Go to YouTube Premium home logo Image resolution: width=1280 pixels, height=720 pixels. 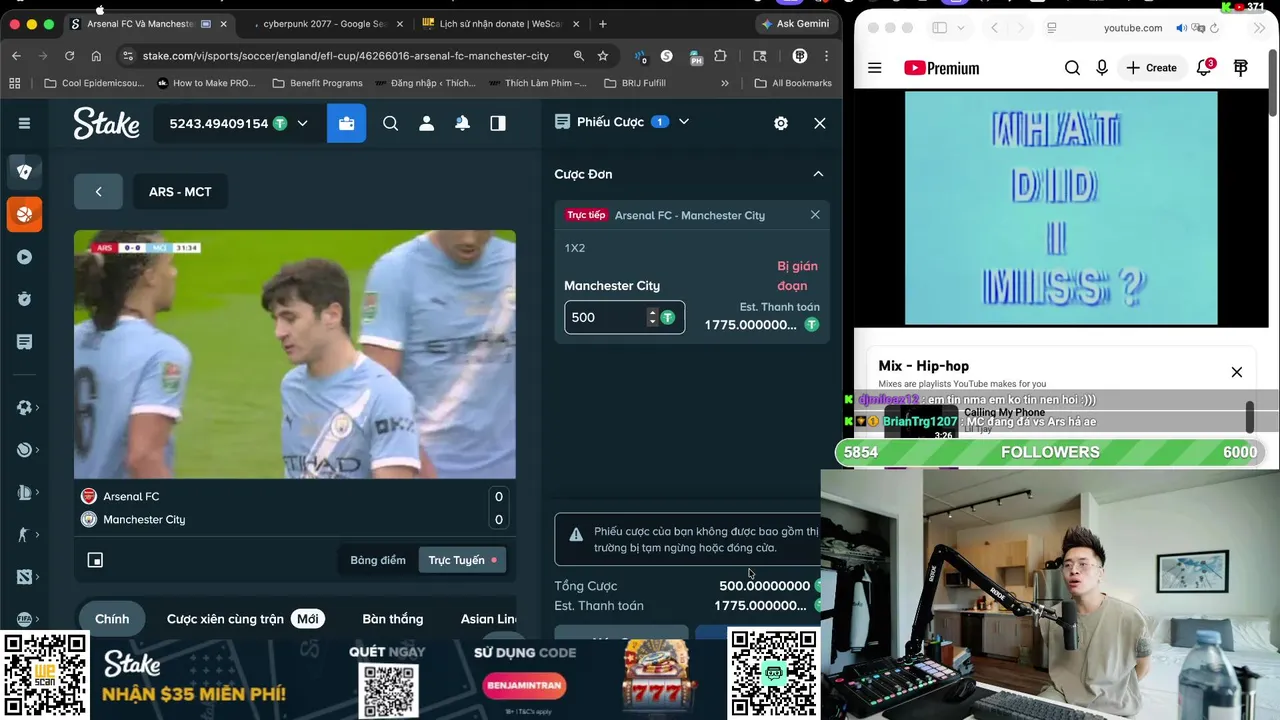tap(941, 68)
